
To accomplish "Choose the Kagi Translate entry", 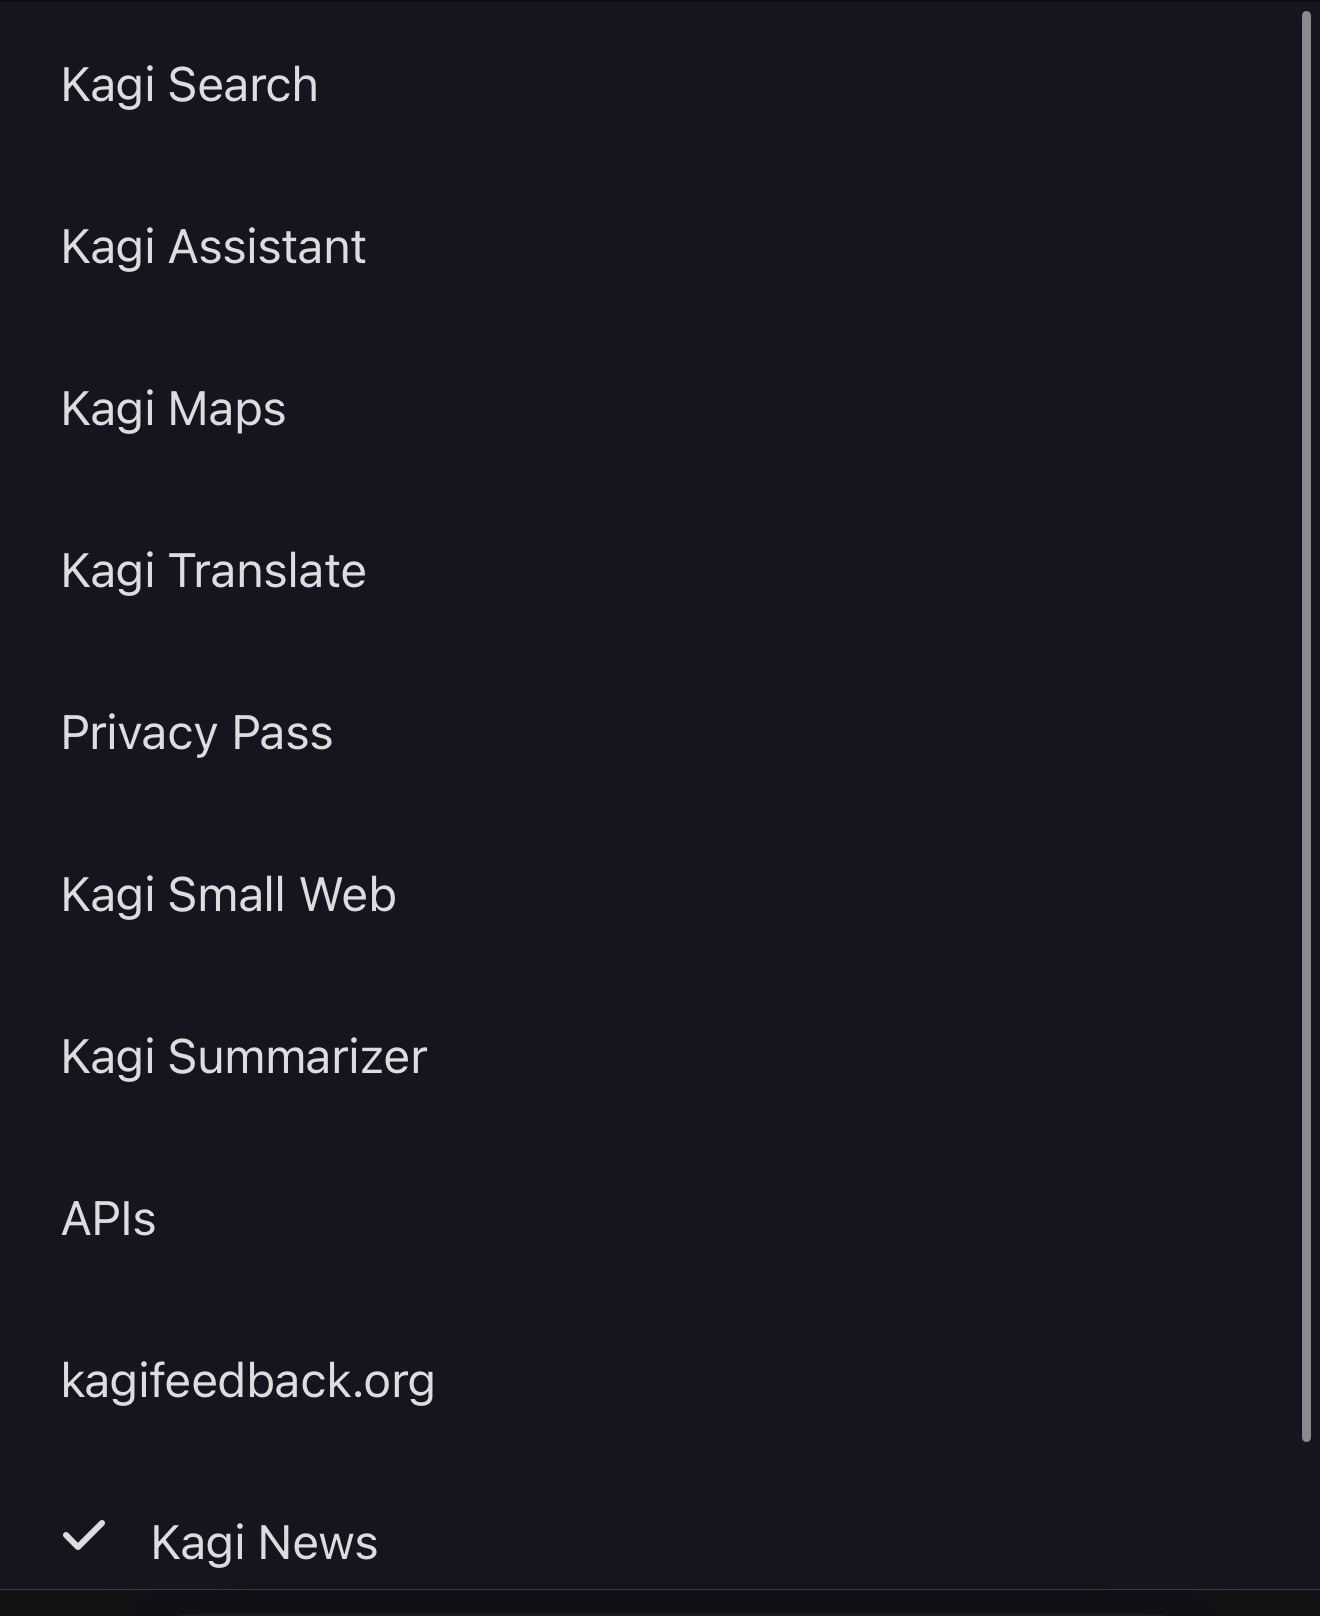I will (x=213, y=571).
